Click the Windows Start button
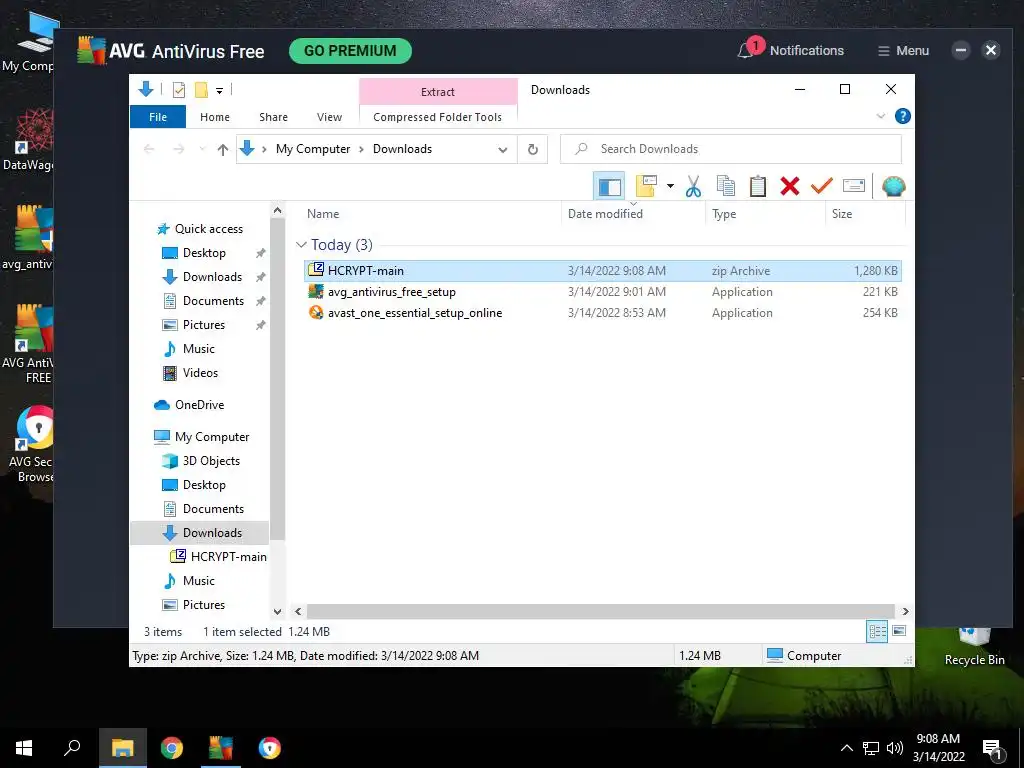The image size is (1024, 768). point(24,748)
